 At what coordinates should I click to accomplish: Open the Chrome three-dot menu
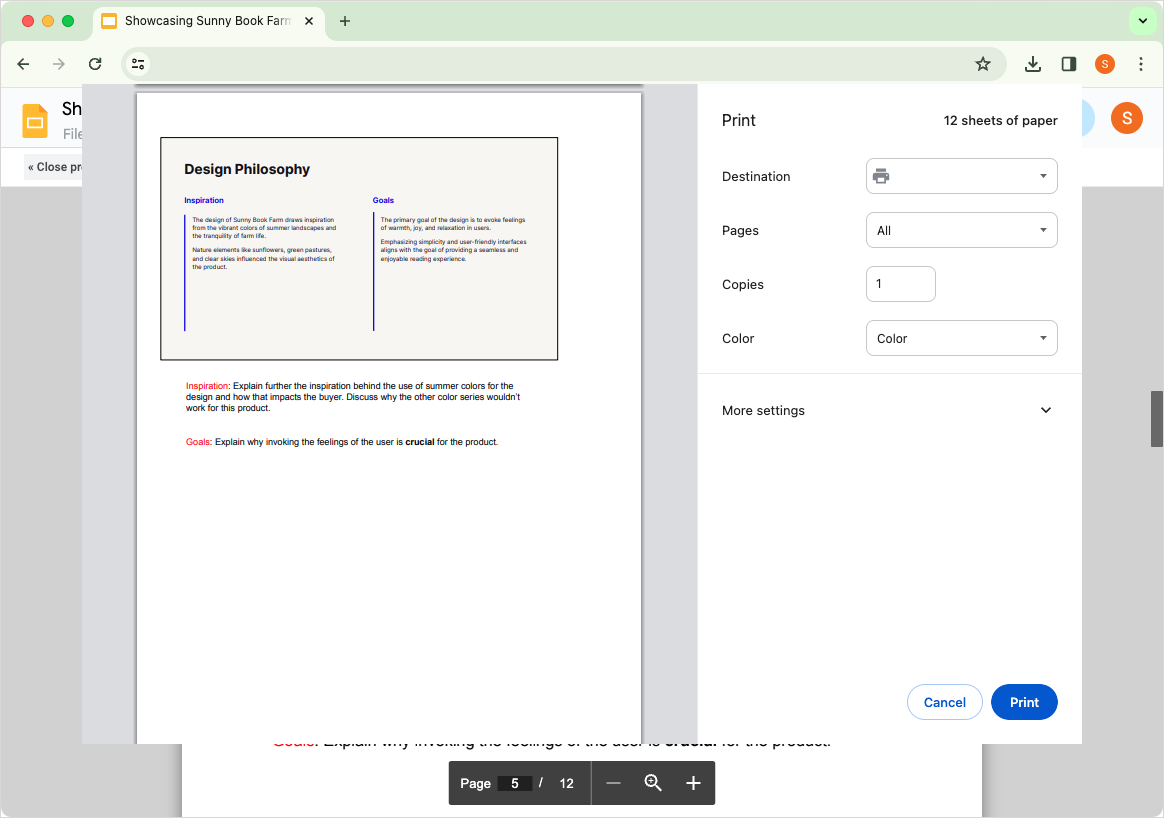(x=1141, y=63)
